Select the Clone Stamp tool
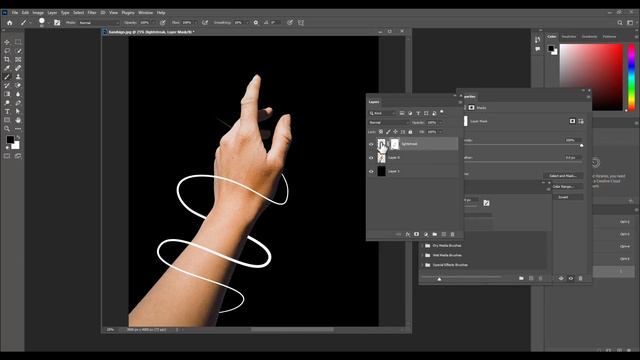 tap(18, 77)
